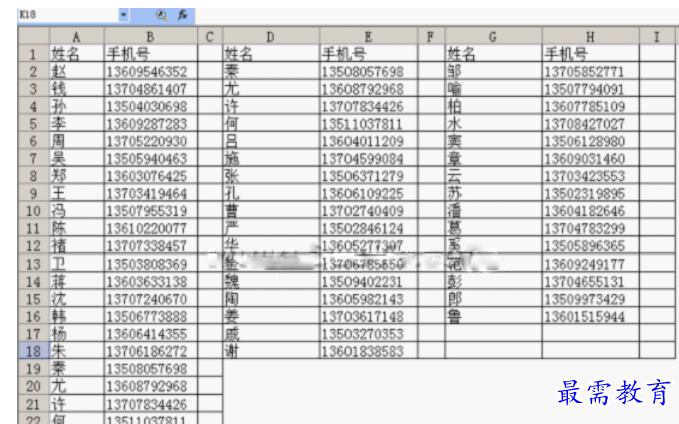
Task: Select column B header
Action: [x=151, y=37]
